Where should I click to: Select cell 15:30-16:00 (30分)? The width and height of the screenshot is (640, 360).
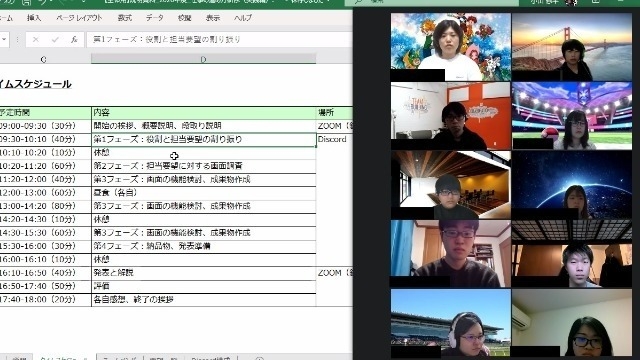coord(45,246)
